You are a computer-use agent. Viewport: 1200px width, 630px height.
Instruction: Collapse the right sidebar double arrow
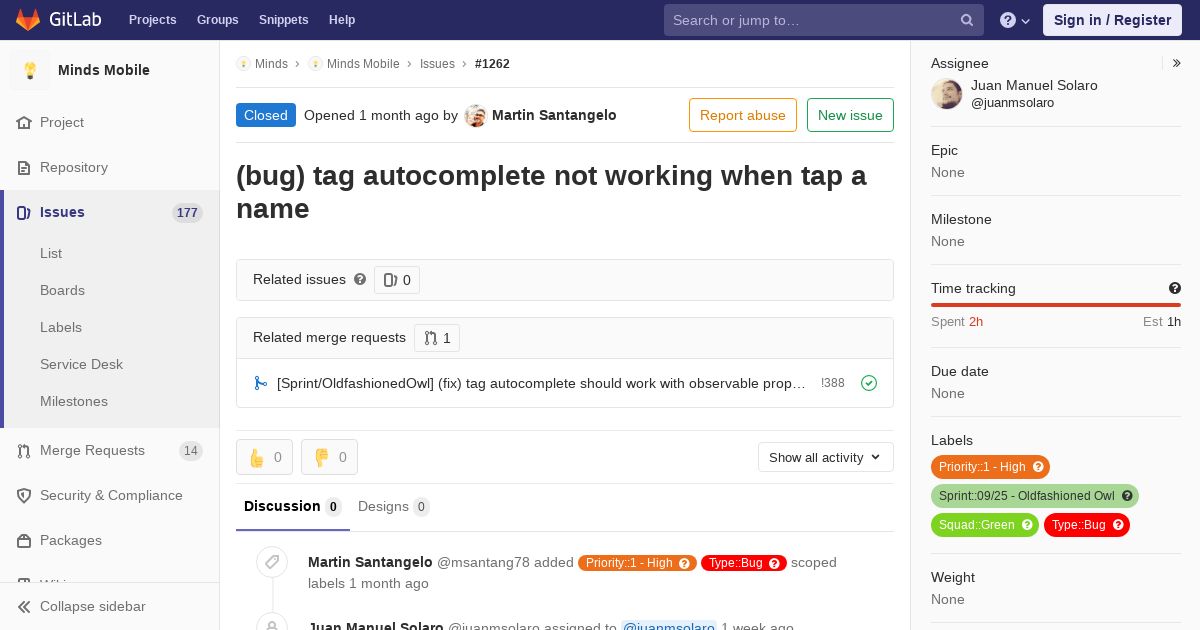pos(1177,63)
